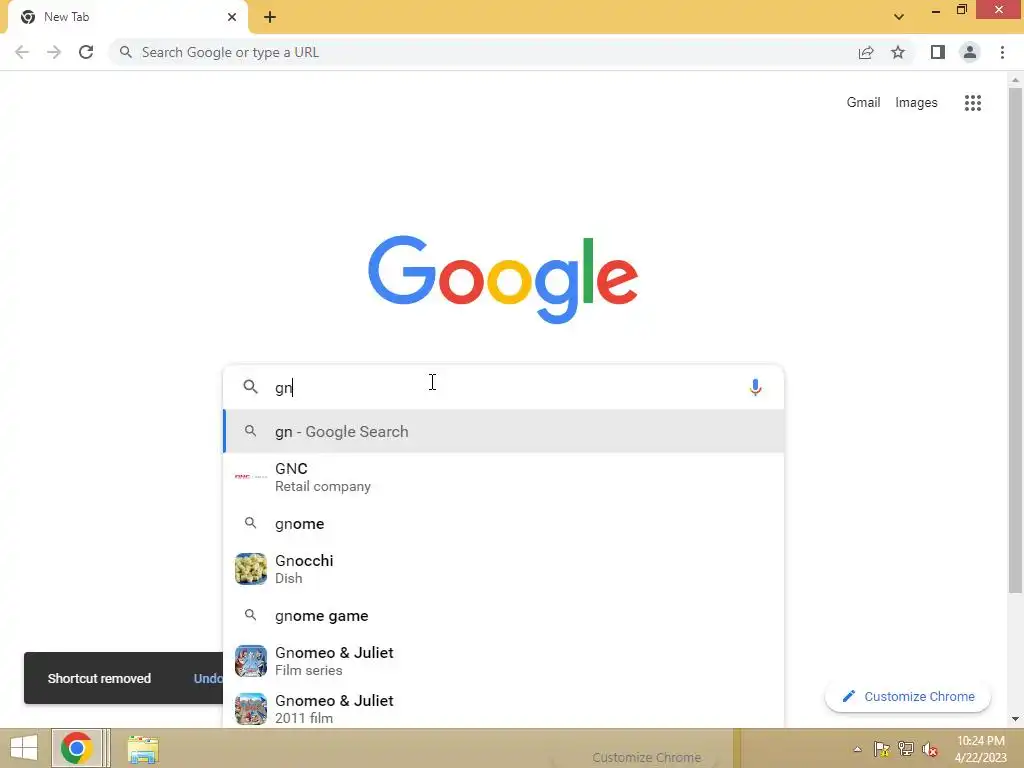Screen dimensions: 1024x768
Task: Select Gnomeo & Juliet film series thumbnail
Action: [251, 661]
